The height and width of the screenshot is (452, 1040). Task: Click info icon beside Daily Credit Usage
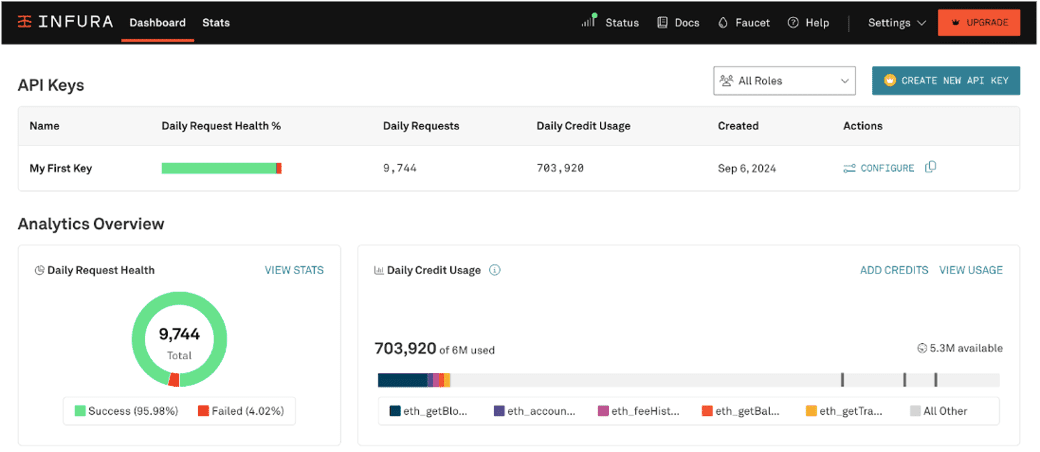click(x=495, y=270)
